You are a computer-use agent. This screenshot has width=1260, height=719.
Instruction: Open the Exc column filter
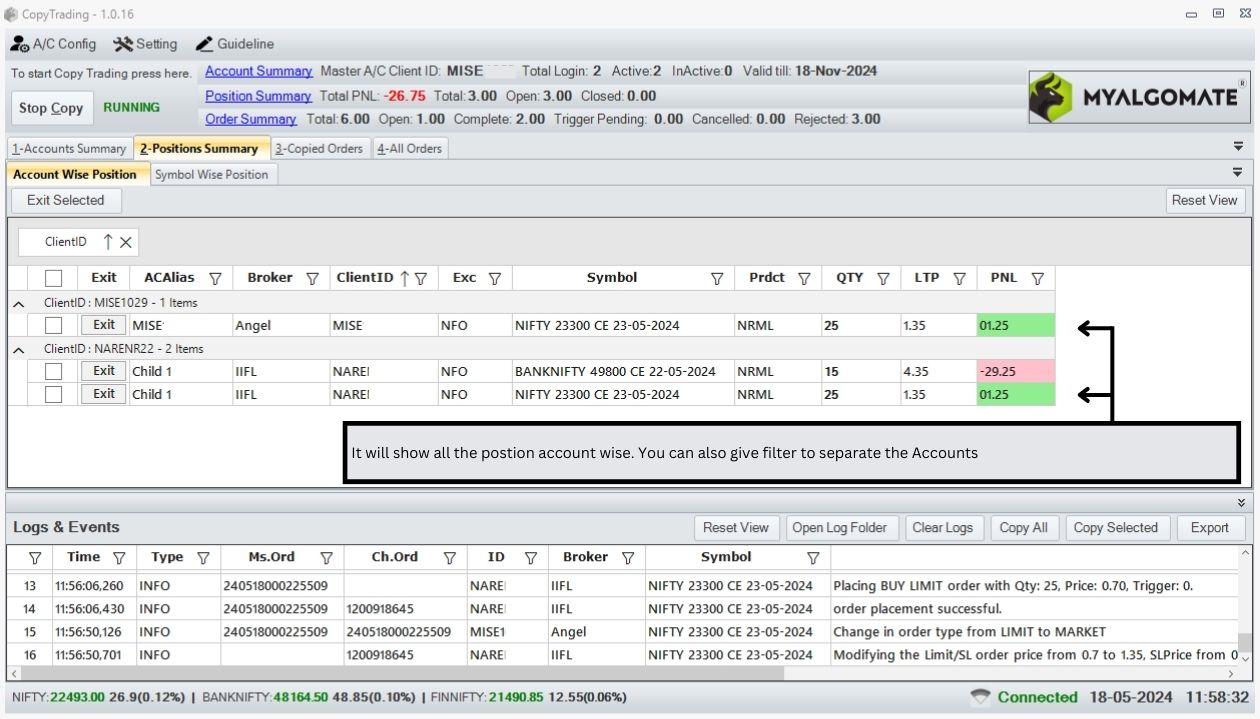tap(494, 278)
